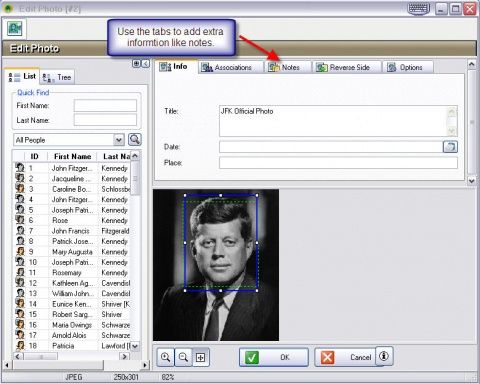Click person icon for Patricia row 18
This screenshot has width=480, height=384.
pyautogui.click(x=20, y=345)
